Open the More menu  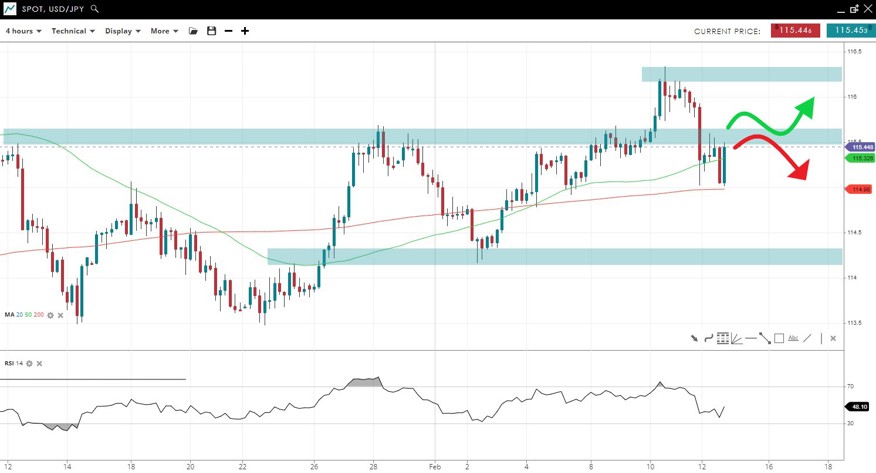click(x=164, y=31)
